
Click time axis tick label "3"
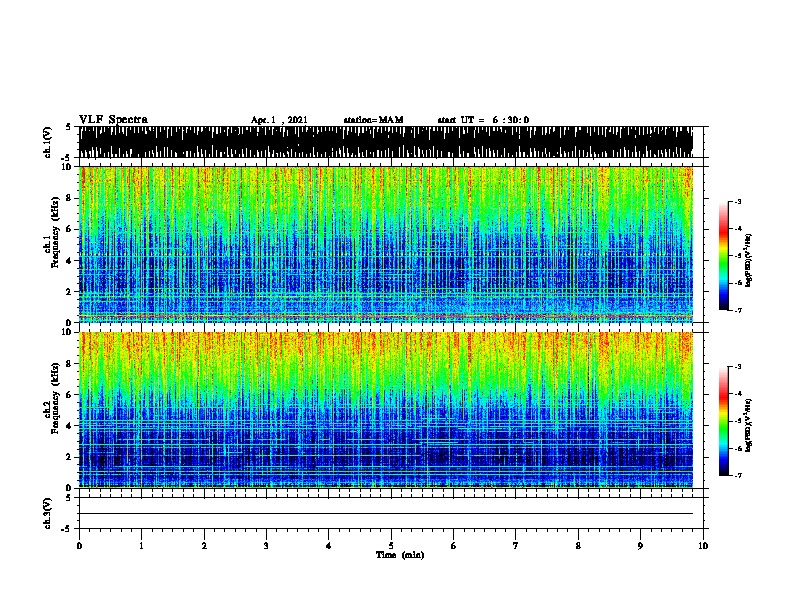266,546
